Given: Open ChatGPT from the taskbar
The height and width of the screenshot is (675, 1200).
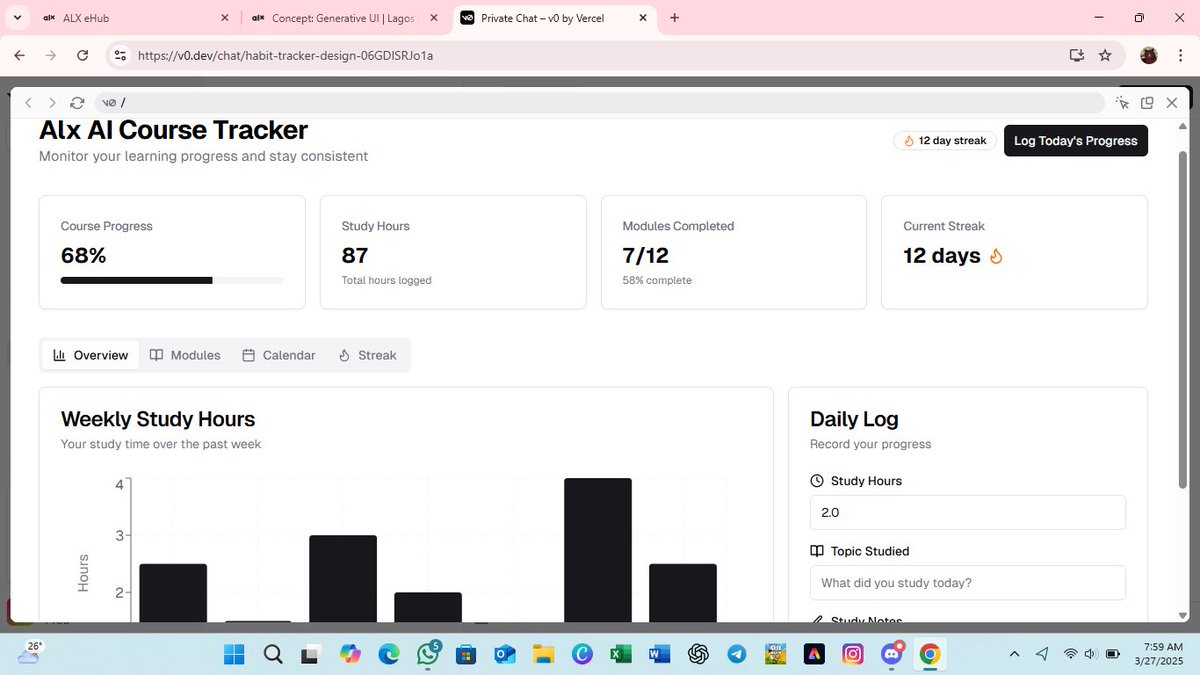Looking at the screenshot, I should click(698, 654).
